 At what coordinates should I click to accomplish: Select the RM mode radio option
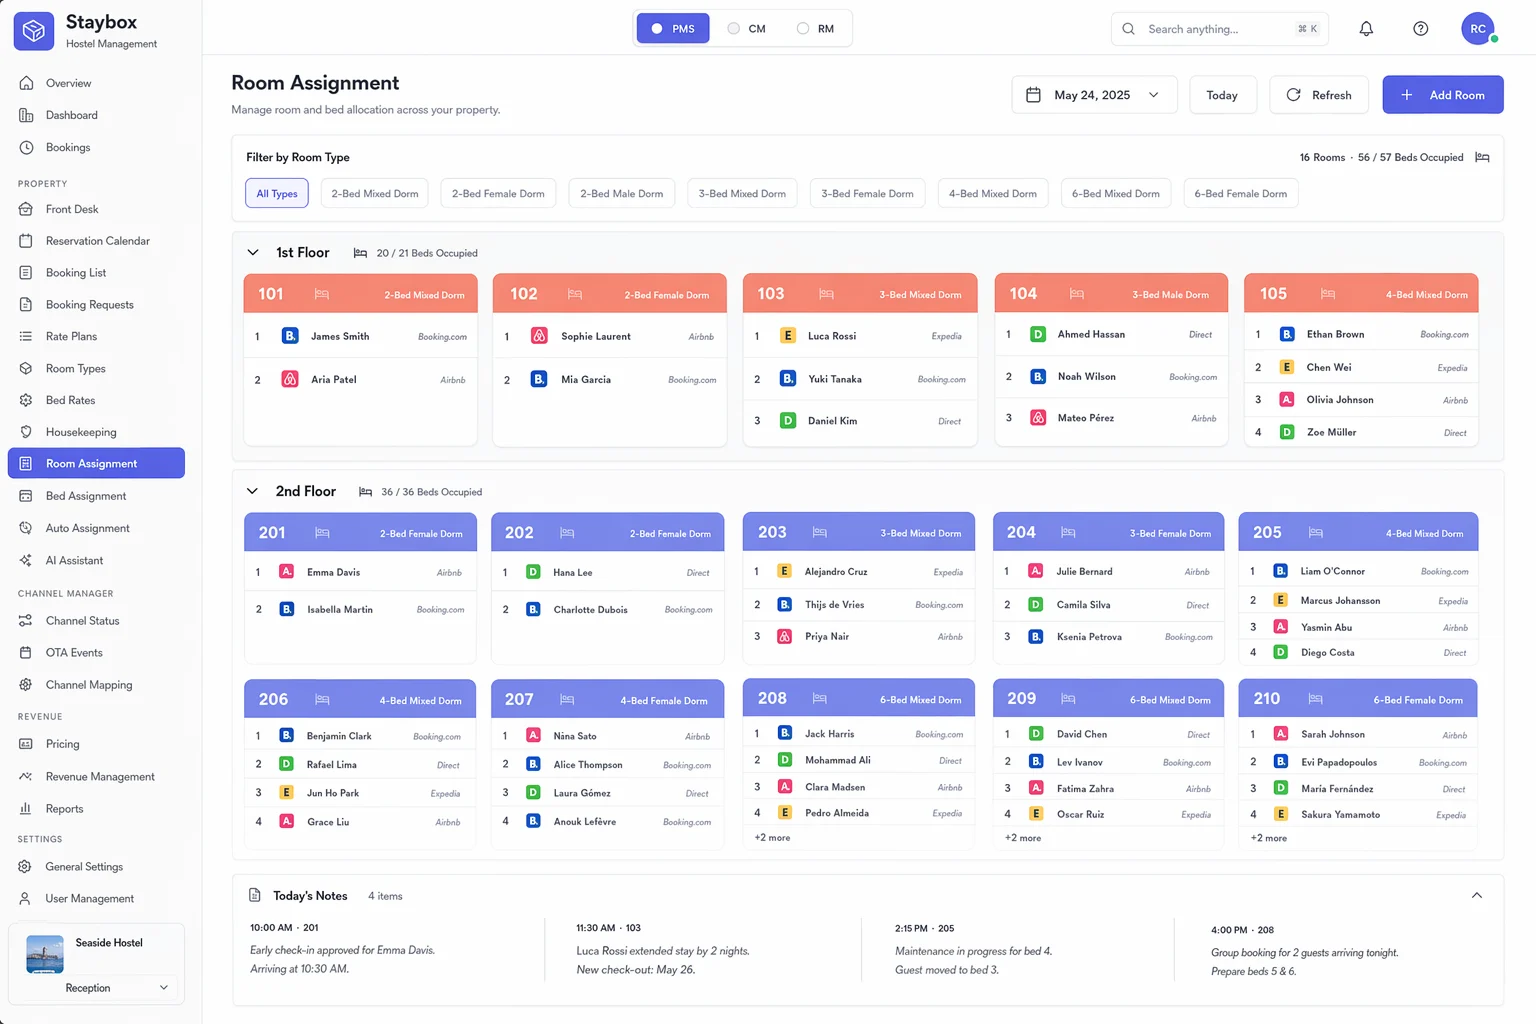pyautogui.click(x=815, y=29)
